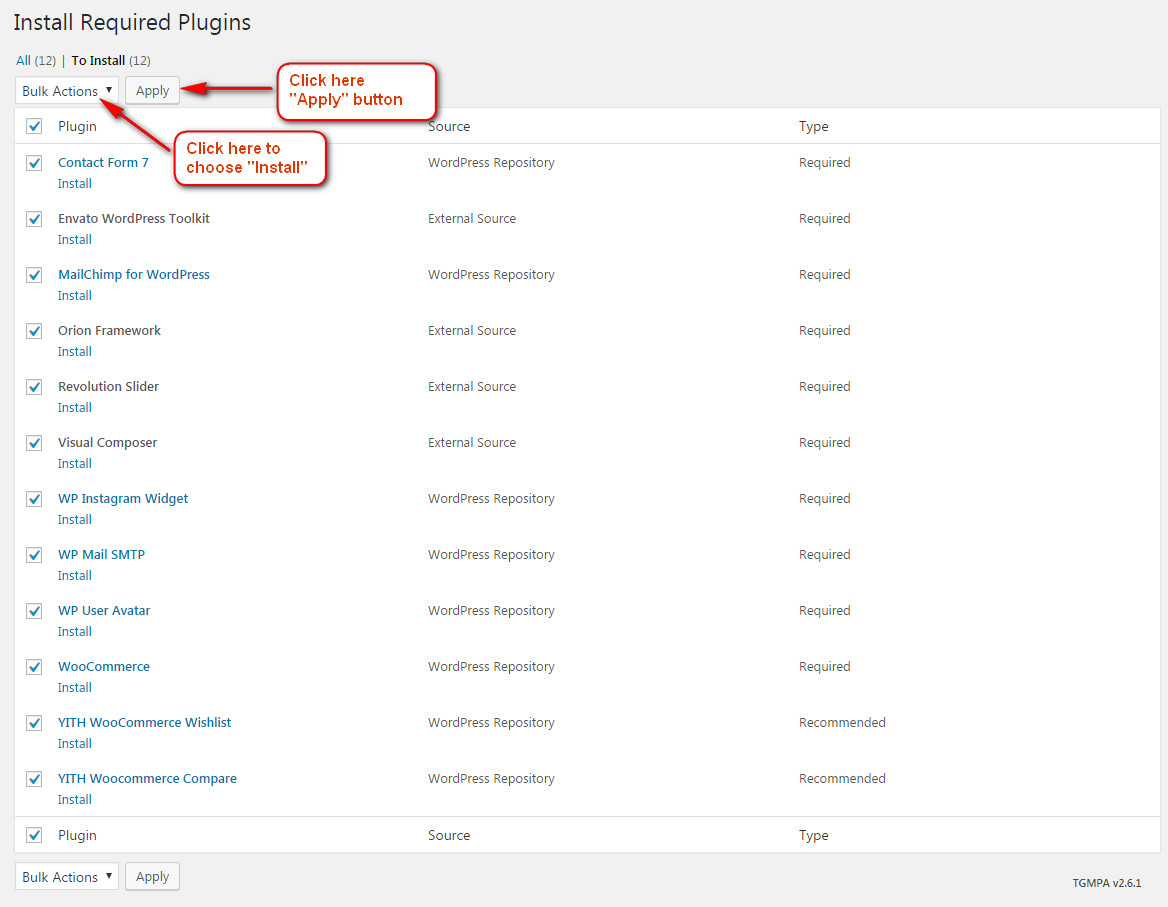Uncheck the Contact Form 7 checkbox
Viewport: 1168px width, 907px height.
click(34, 163)
